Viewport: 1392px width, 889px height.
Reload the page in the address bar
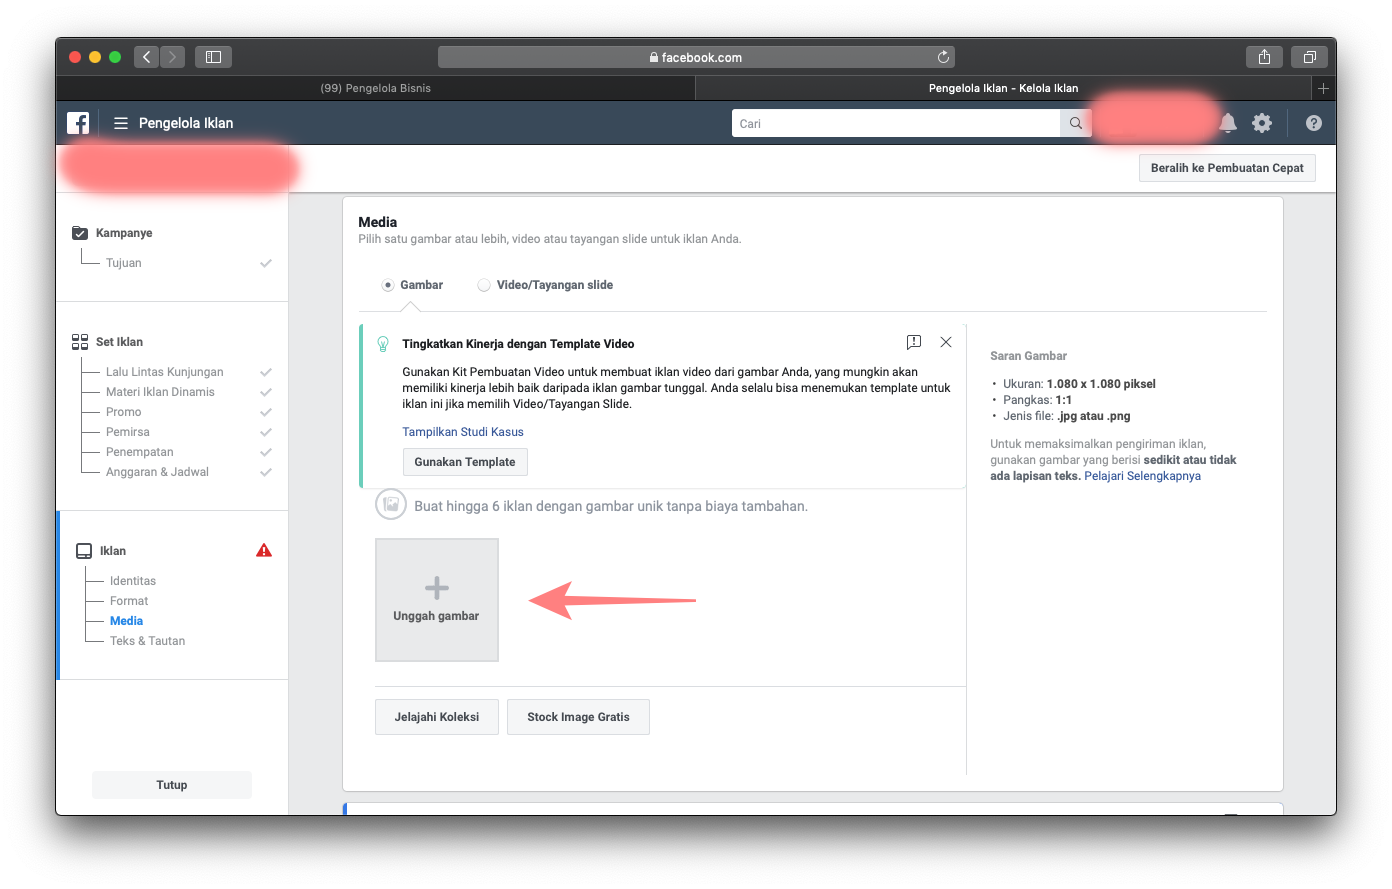click(942, 57)
